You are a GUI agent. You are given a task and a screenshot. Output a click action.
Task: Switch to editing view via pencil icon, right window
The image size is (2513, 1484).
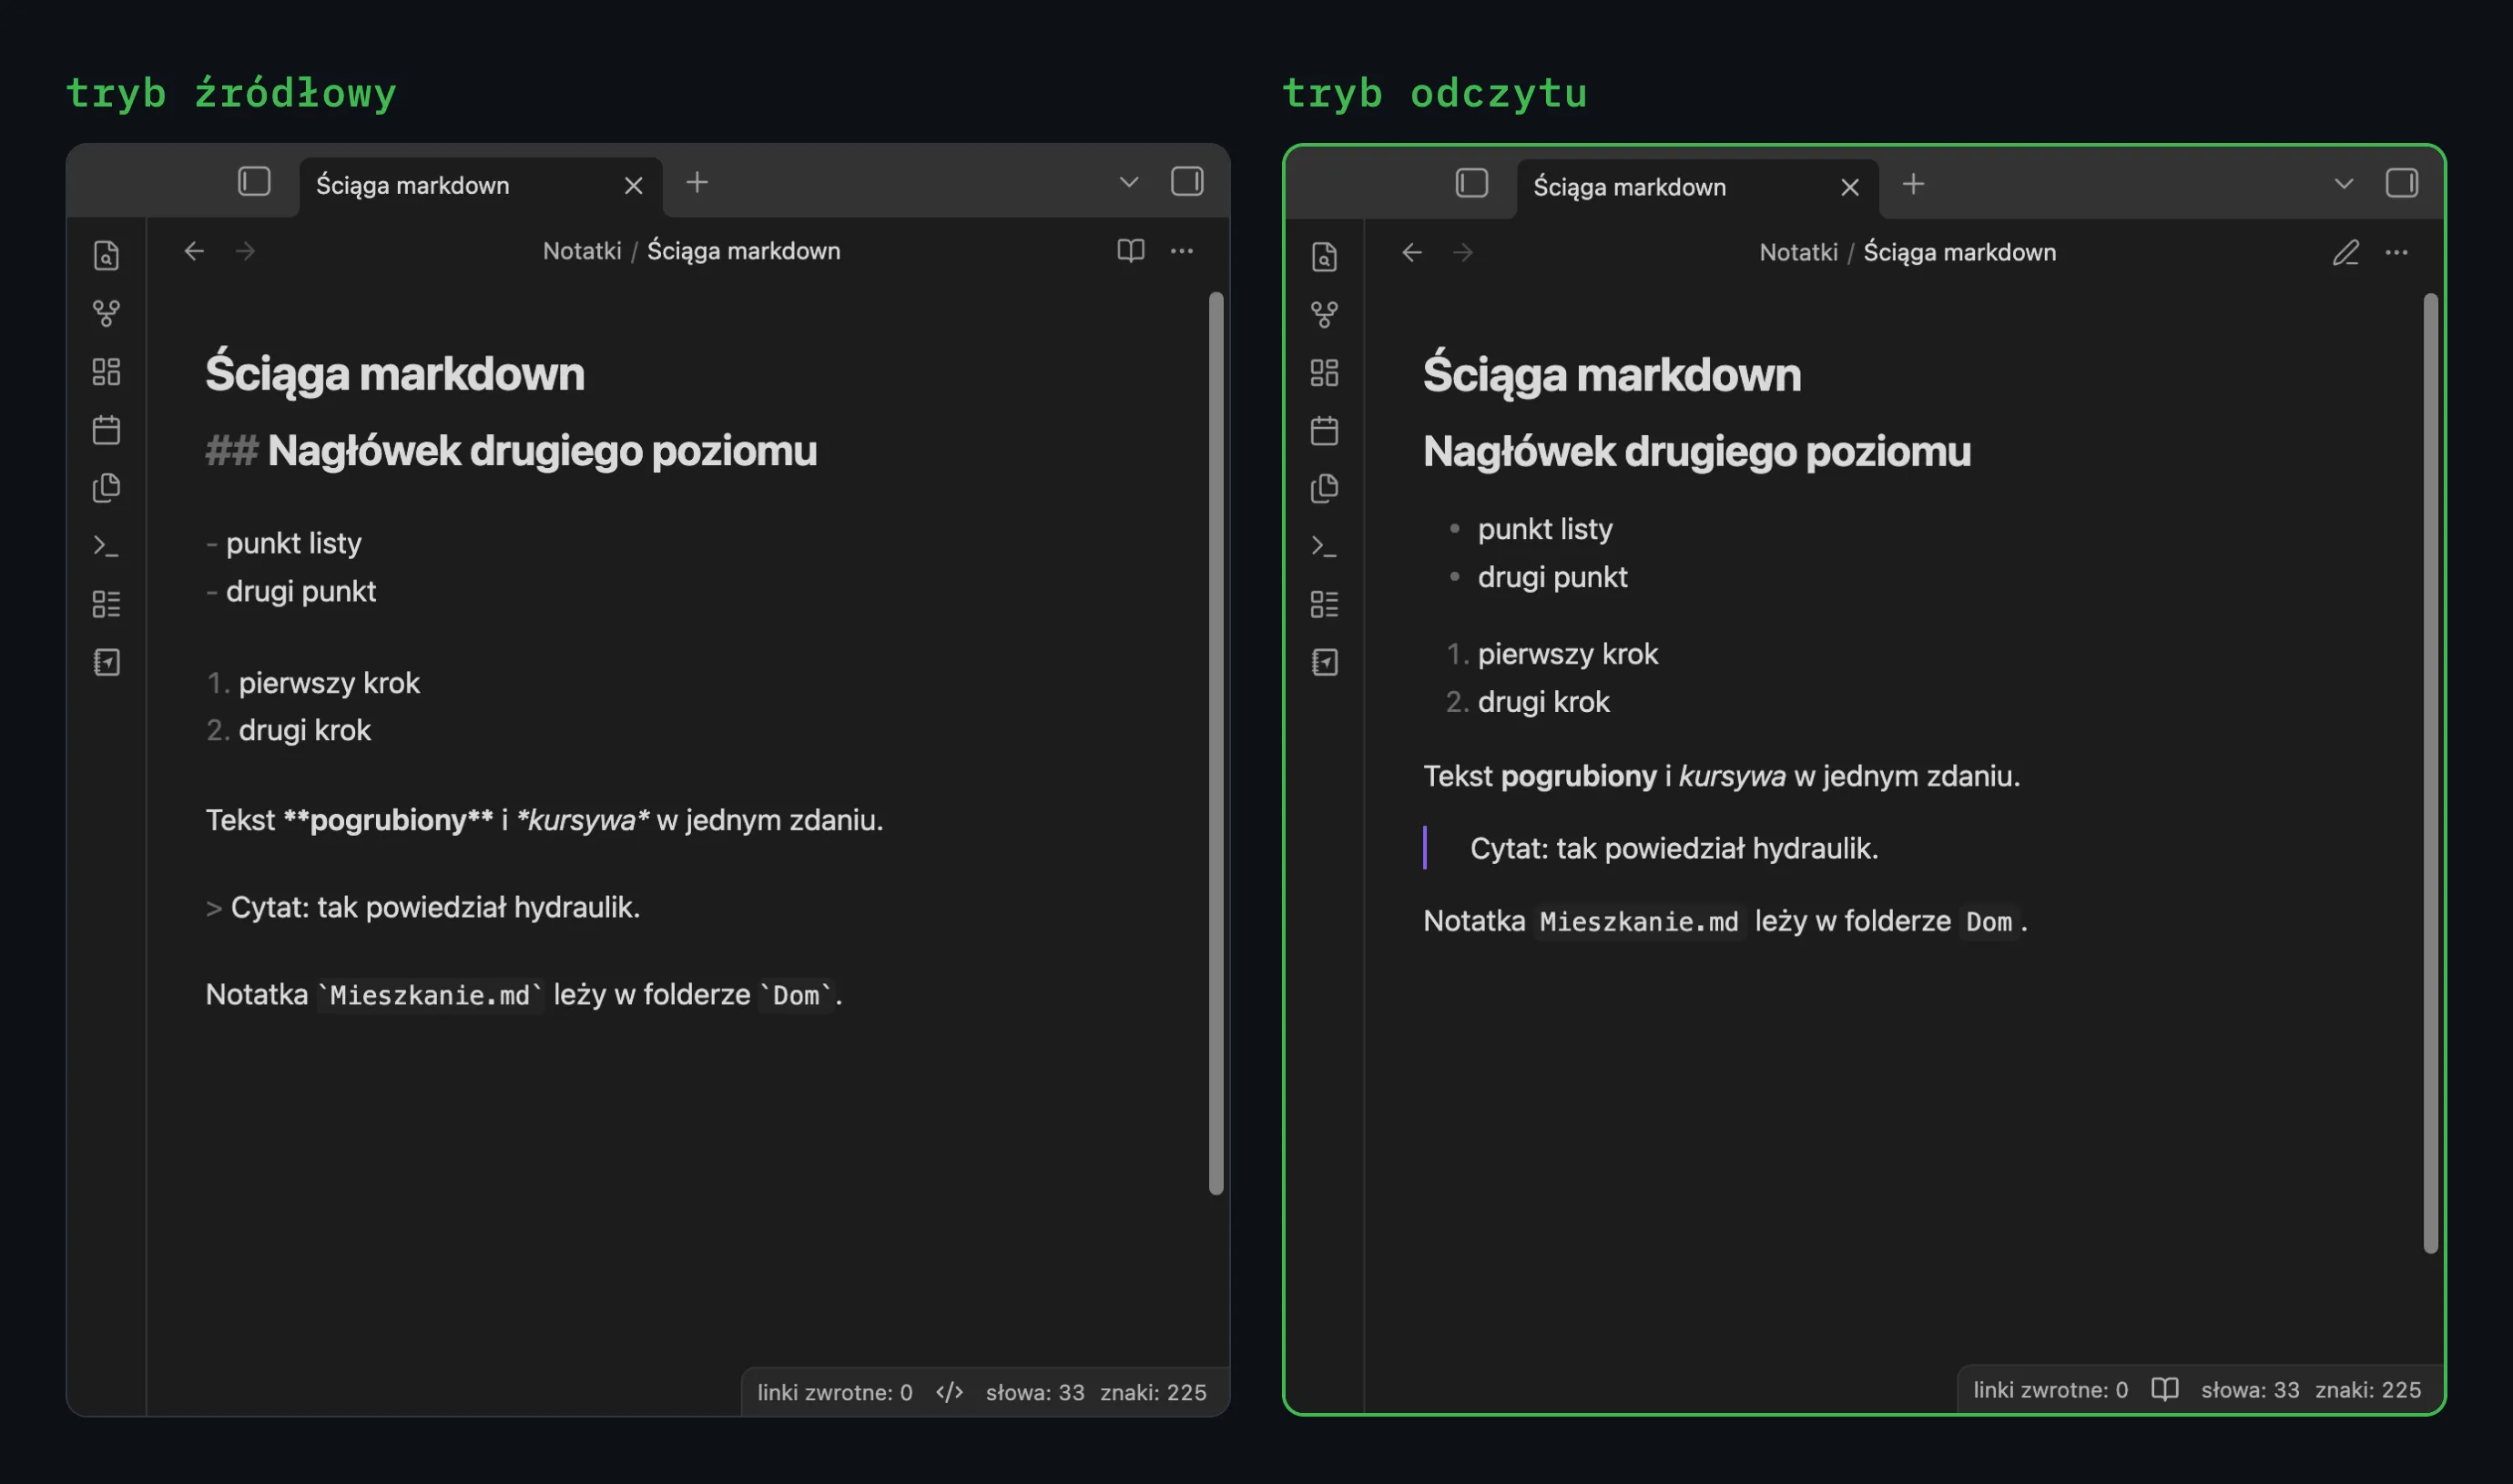click(x=2346, y=252)
